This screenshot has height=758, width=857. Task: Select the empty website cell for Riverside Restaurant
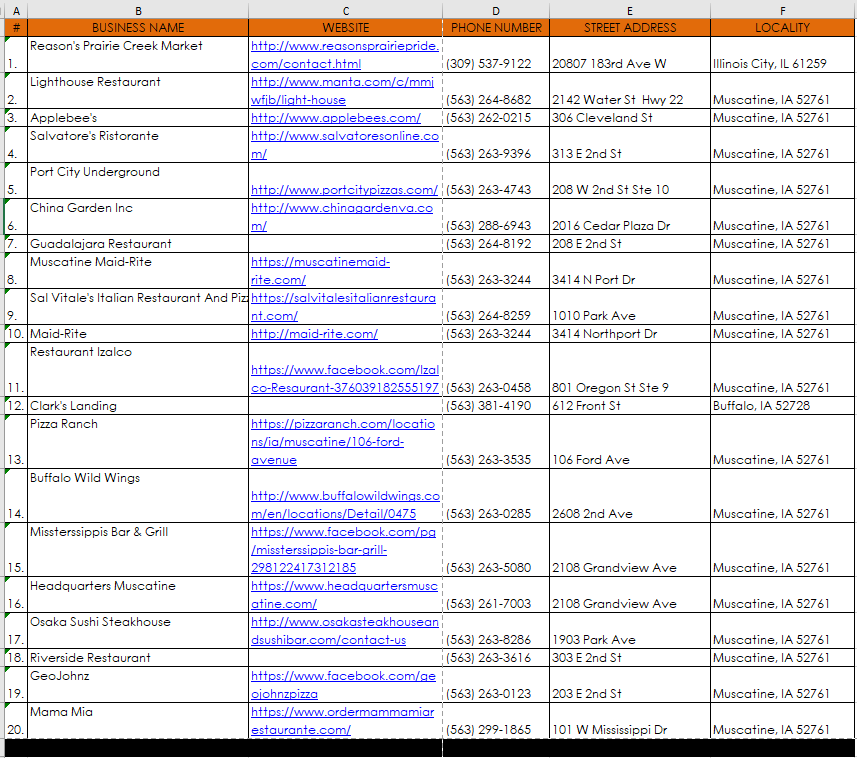click(x=345, y=657)
